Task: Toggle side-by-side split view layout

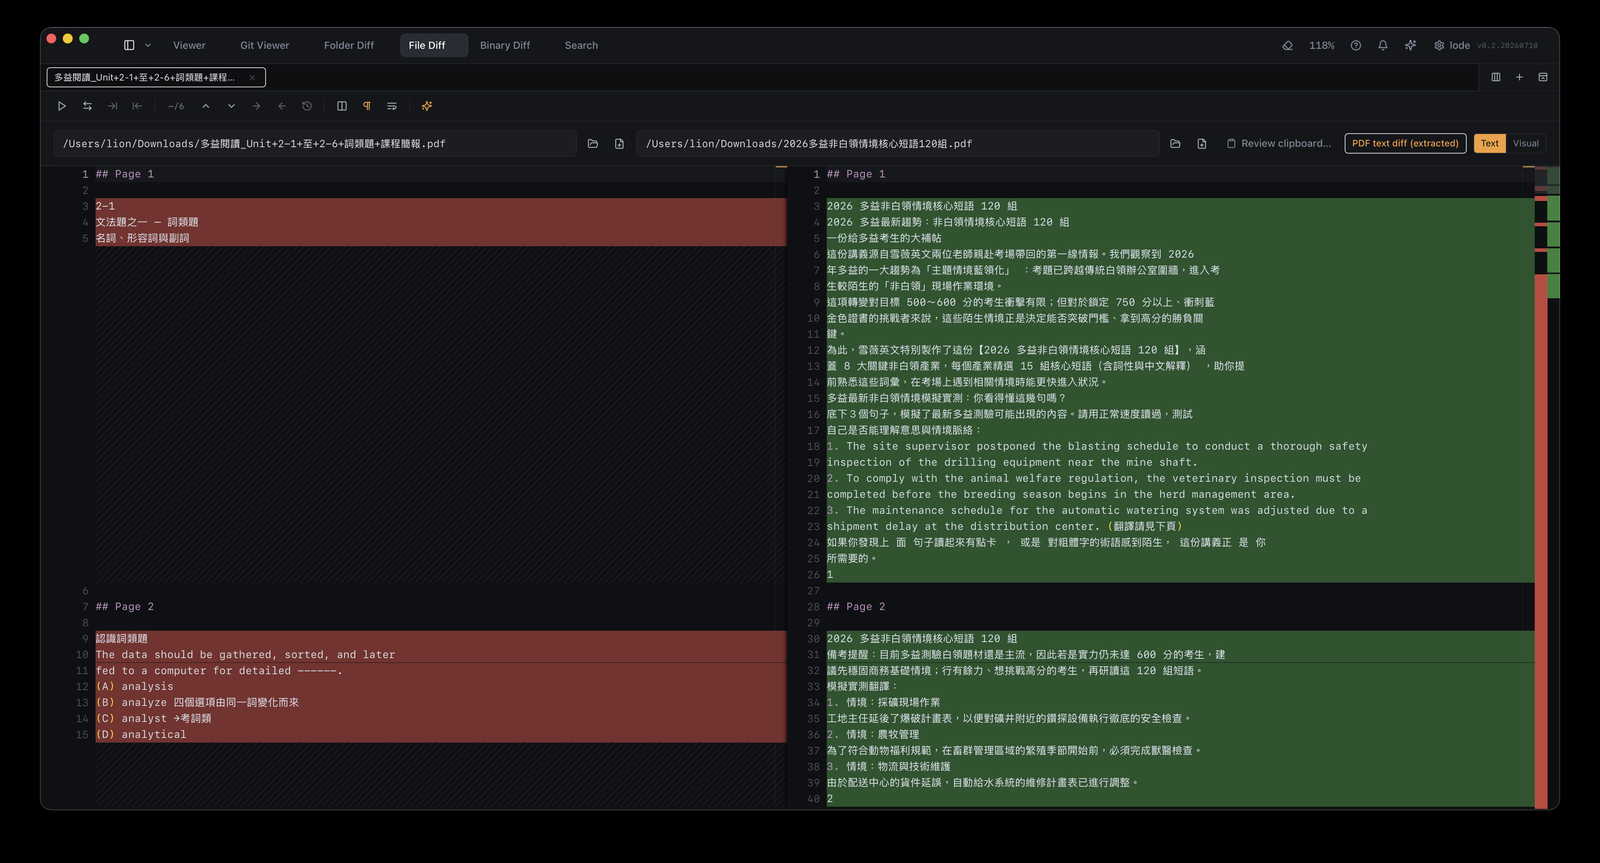Action: point(342,106)
